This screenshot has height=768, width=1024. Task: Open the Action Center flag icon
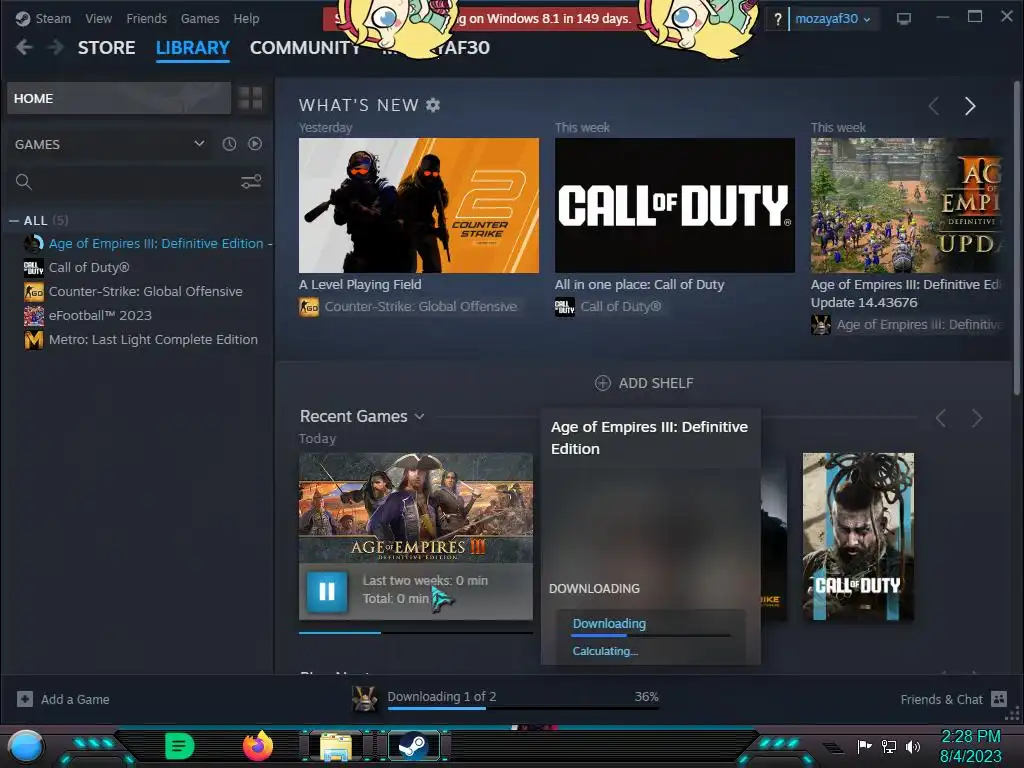(x=865, y=746)
